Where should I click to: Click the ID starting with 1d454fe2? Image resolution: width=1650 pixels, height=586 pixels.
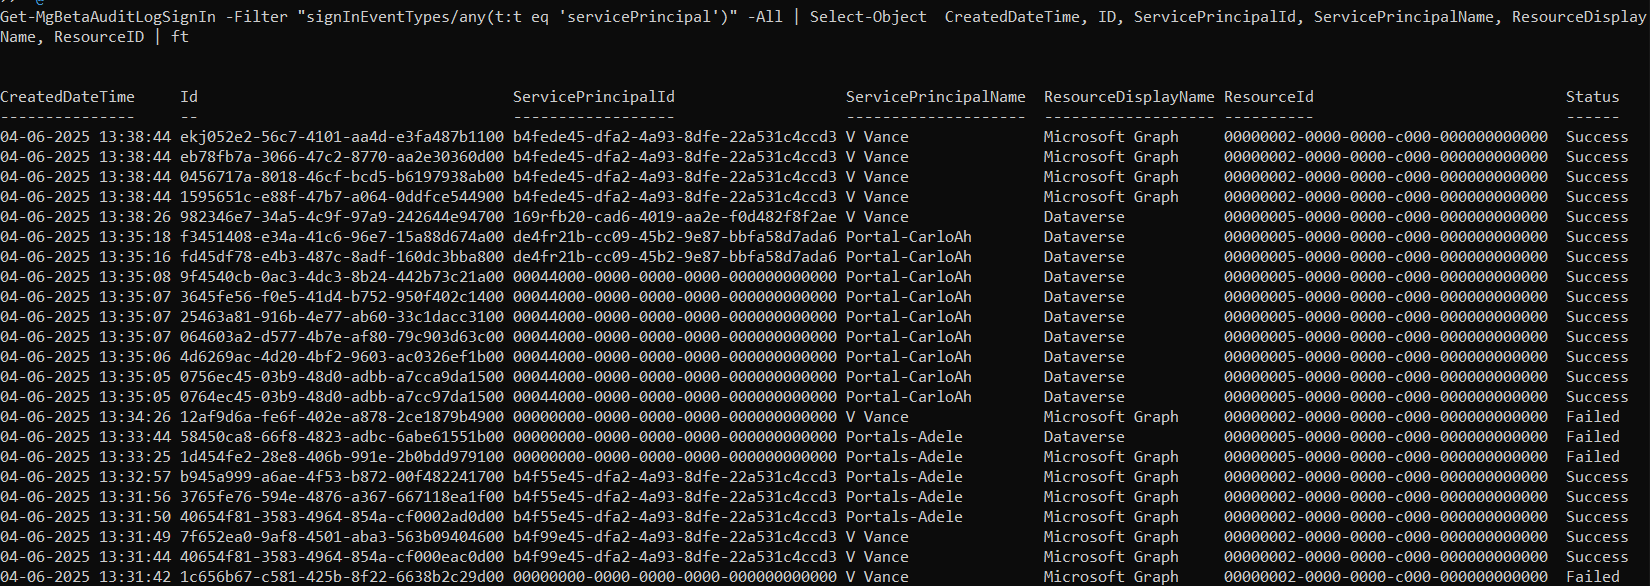click(x=342, y=457)
